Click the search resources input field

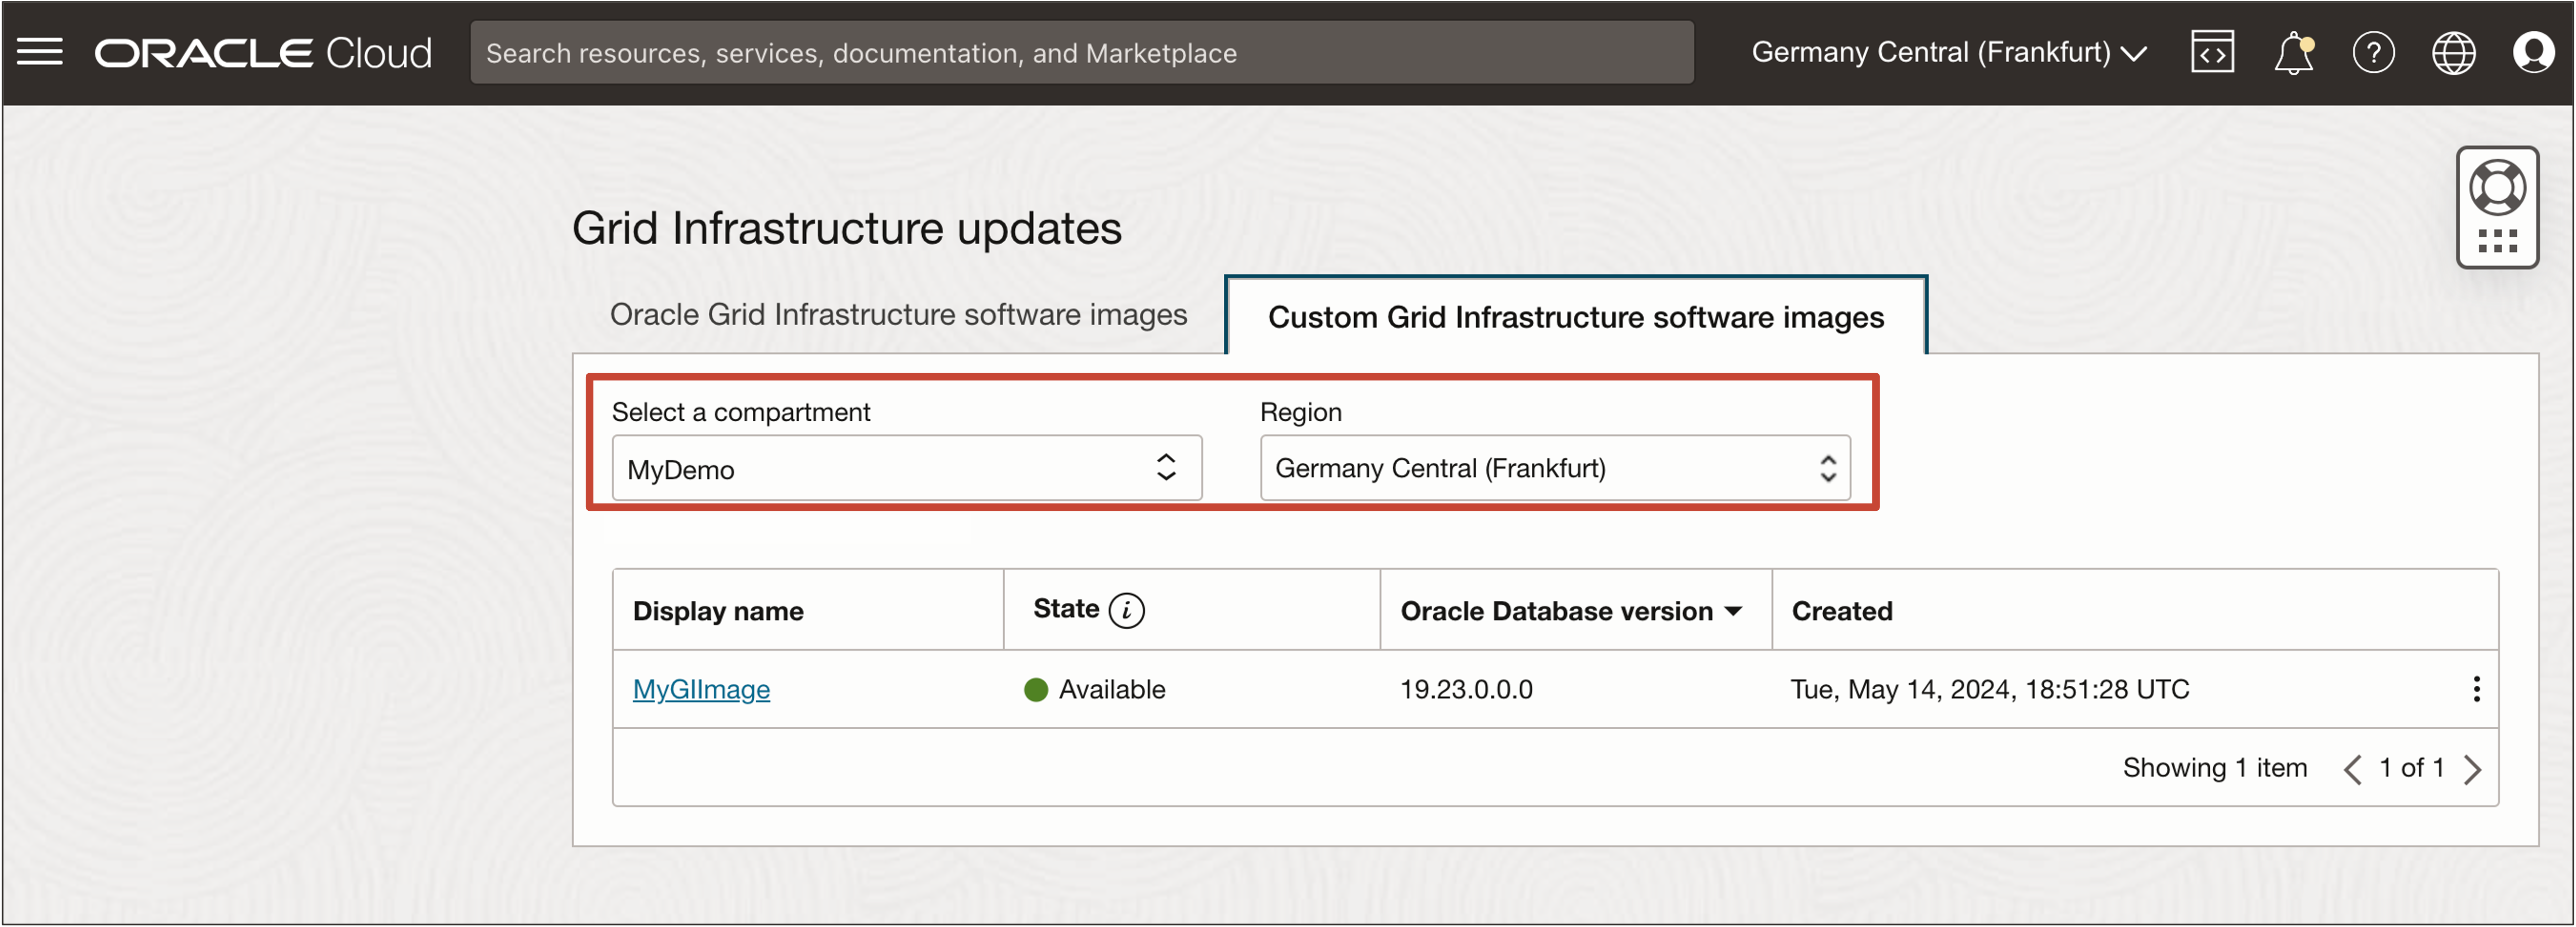coord(1081,53)
